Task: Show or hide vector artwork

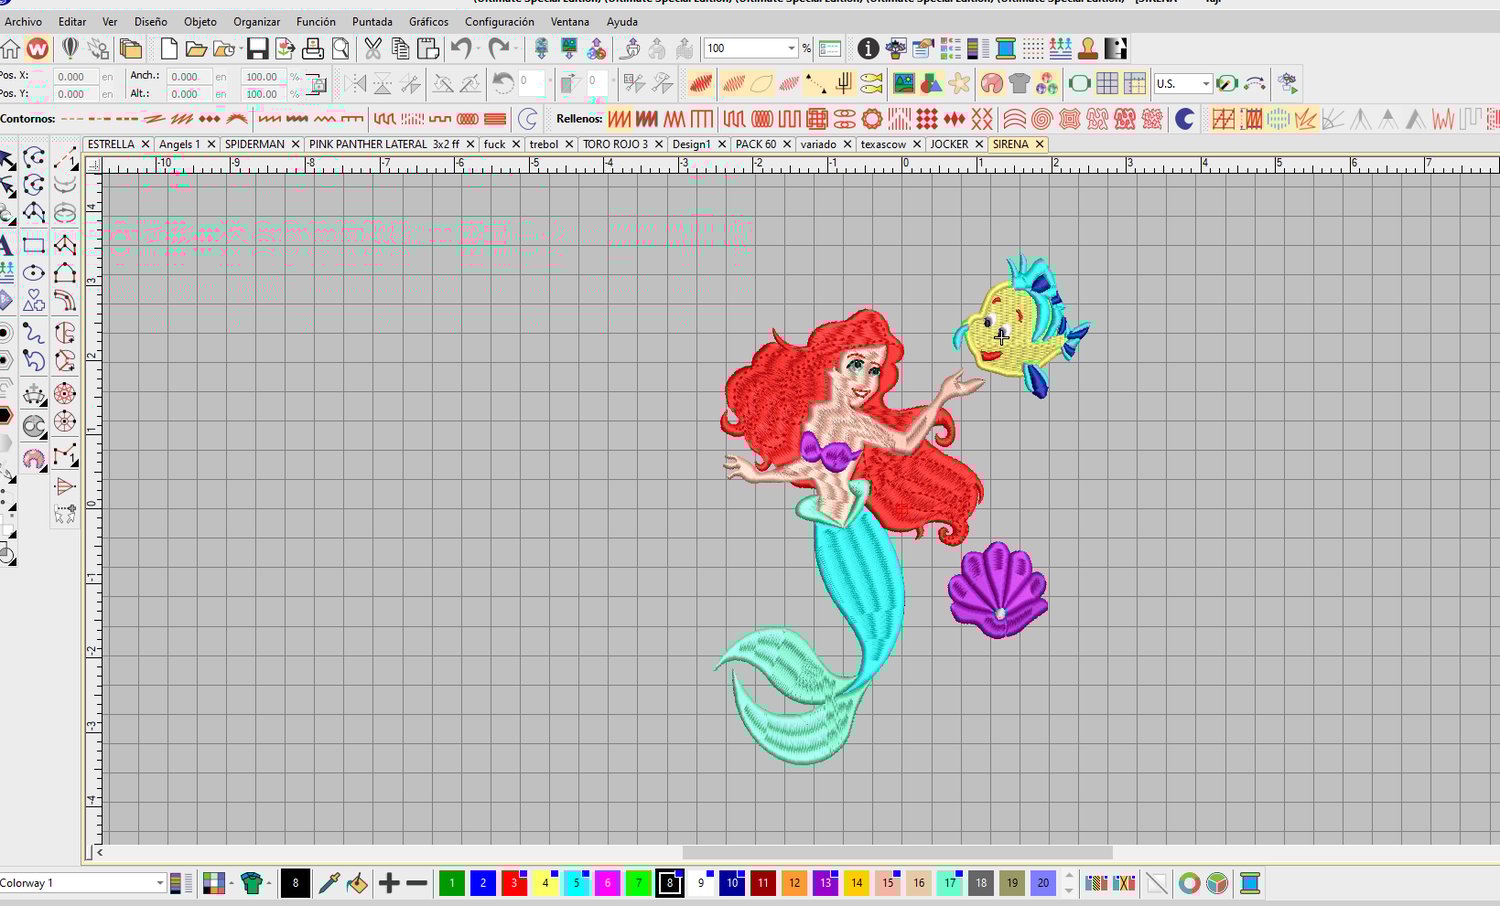Action: coord(931,84)
